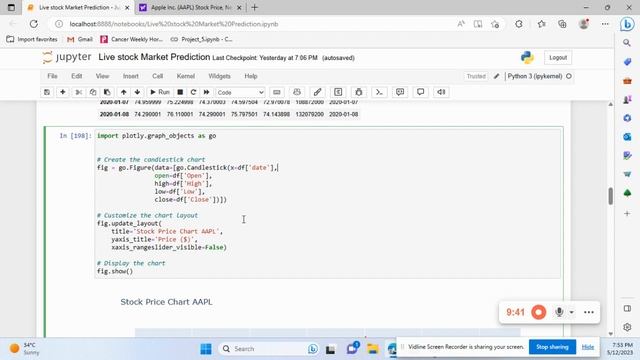Expand microphone options dropdown arrow
The height and width of the screenshot is (360, 640).
point(571,312)
